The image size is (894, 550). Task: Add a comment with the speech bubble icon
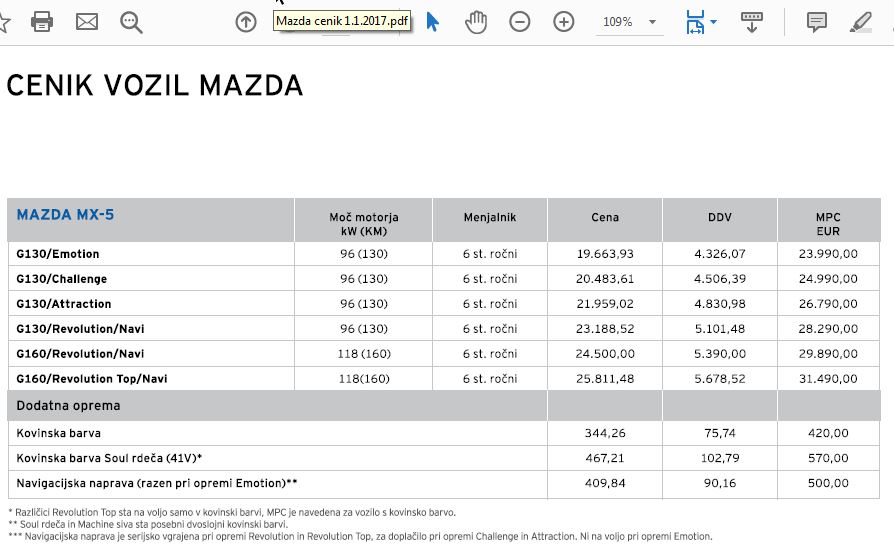[816, 22]
